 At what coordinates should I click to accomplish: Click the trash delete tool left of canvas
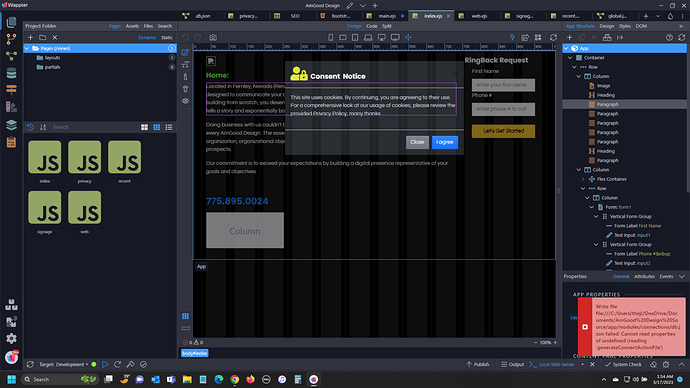pyautogui.click(x=185, y=89)
